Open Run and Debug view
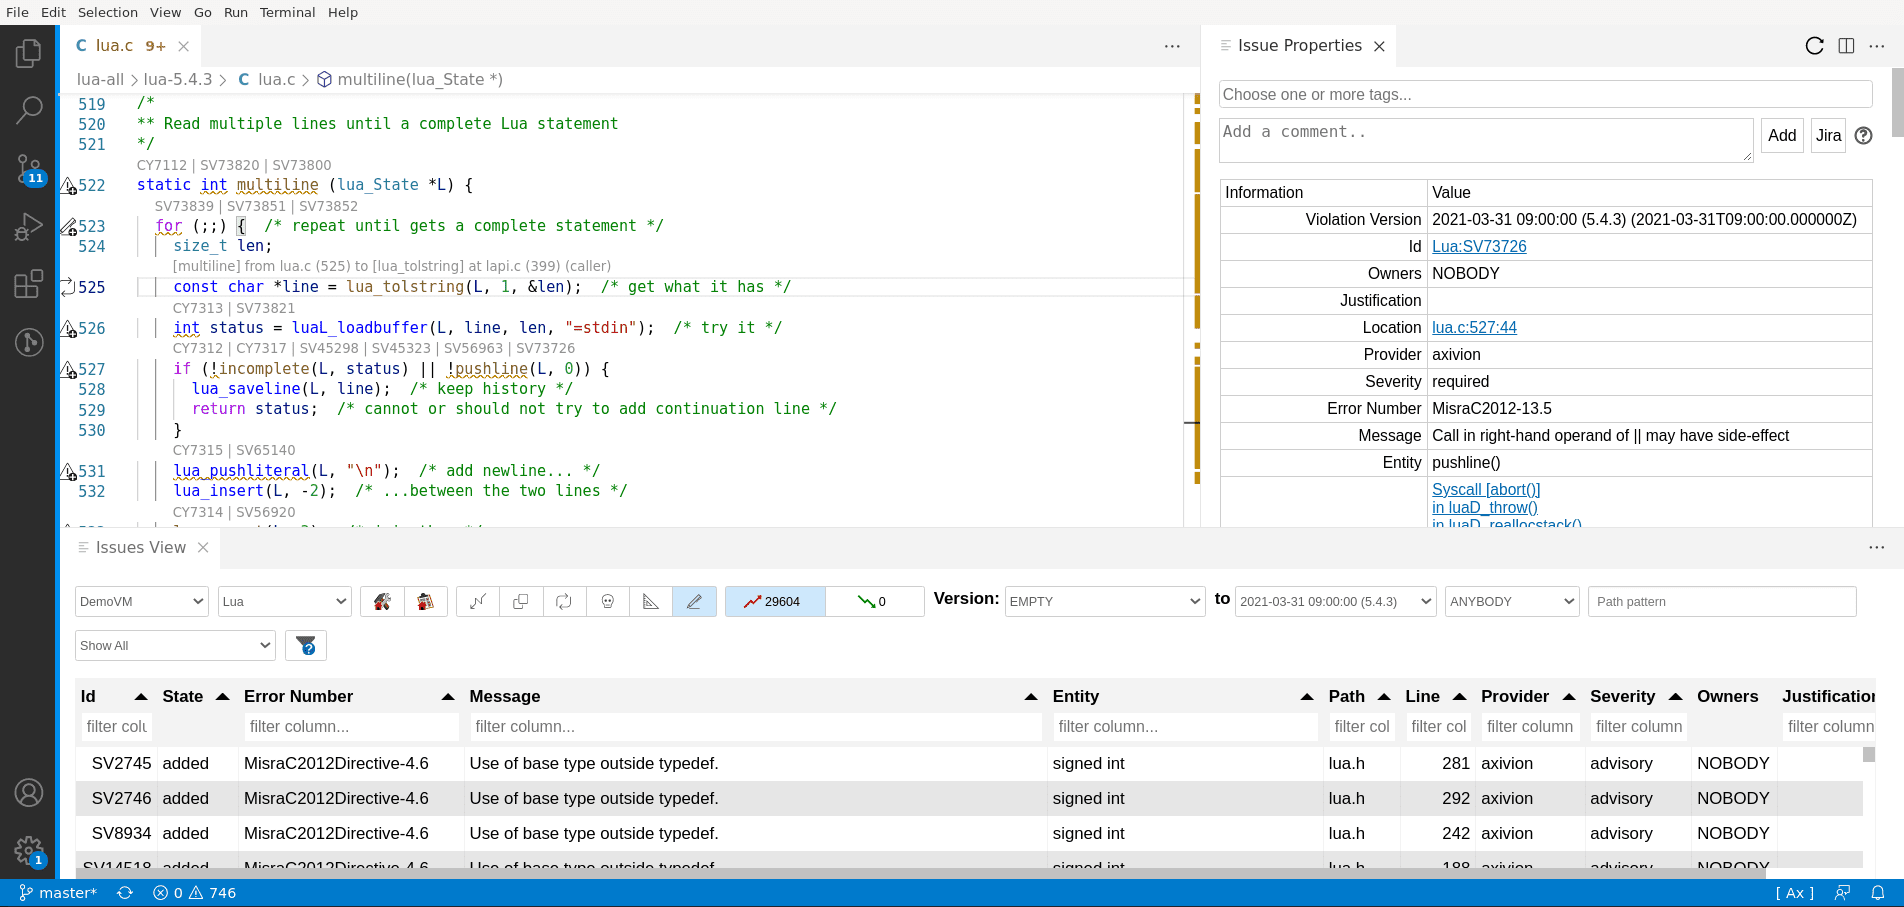The height and width of the screenshot is (907, 1904). [x=28, y=227]
